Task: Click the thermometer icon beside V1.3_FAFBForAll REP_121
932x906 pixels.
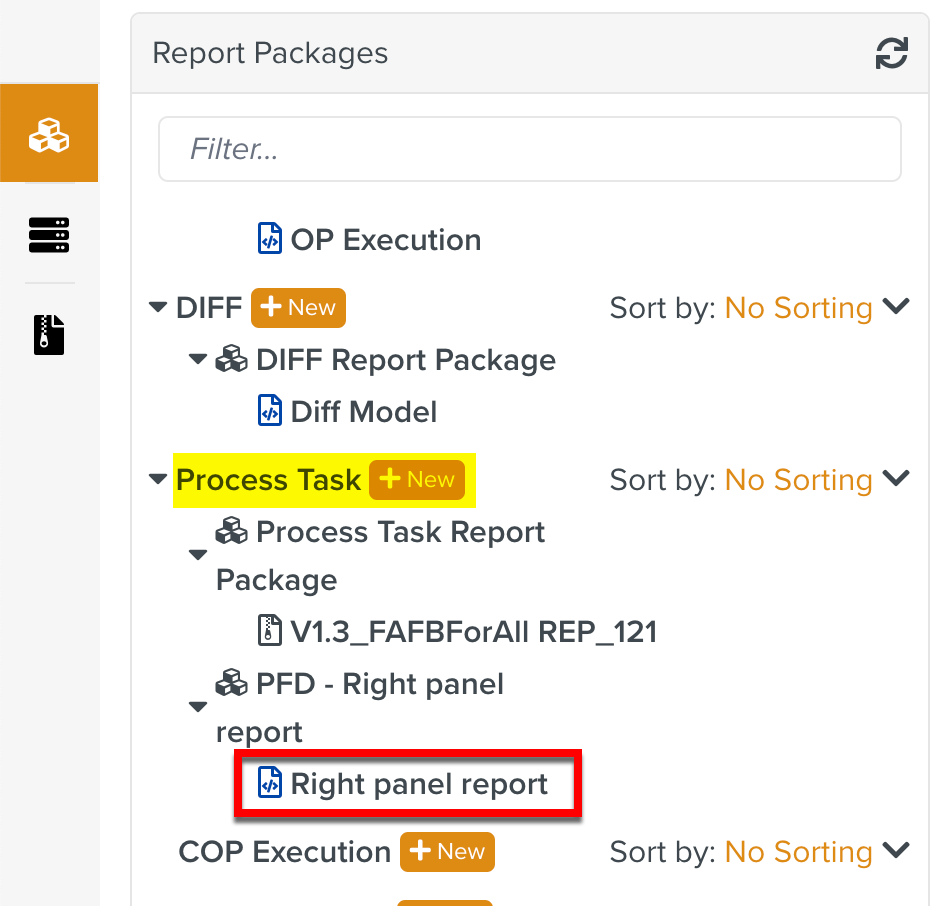Action: (268, 631)
